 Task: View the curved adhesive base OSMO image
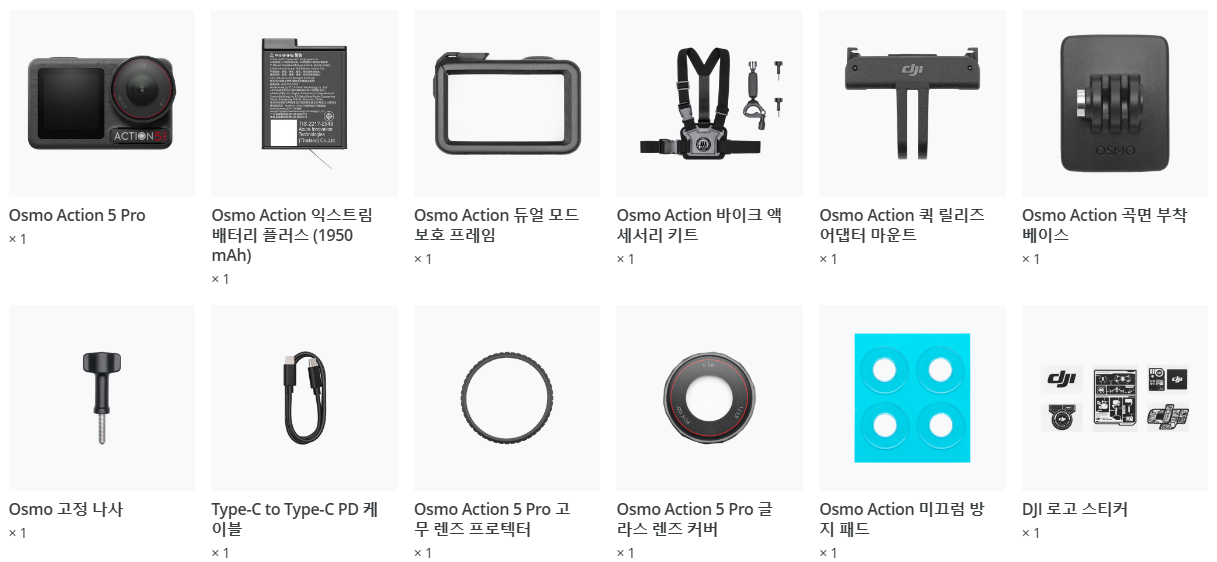pos(1115,104)
